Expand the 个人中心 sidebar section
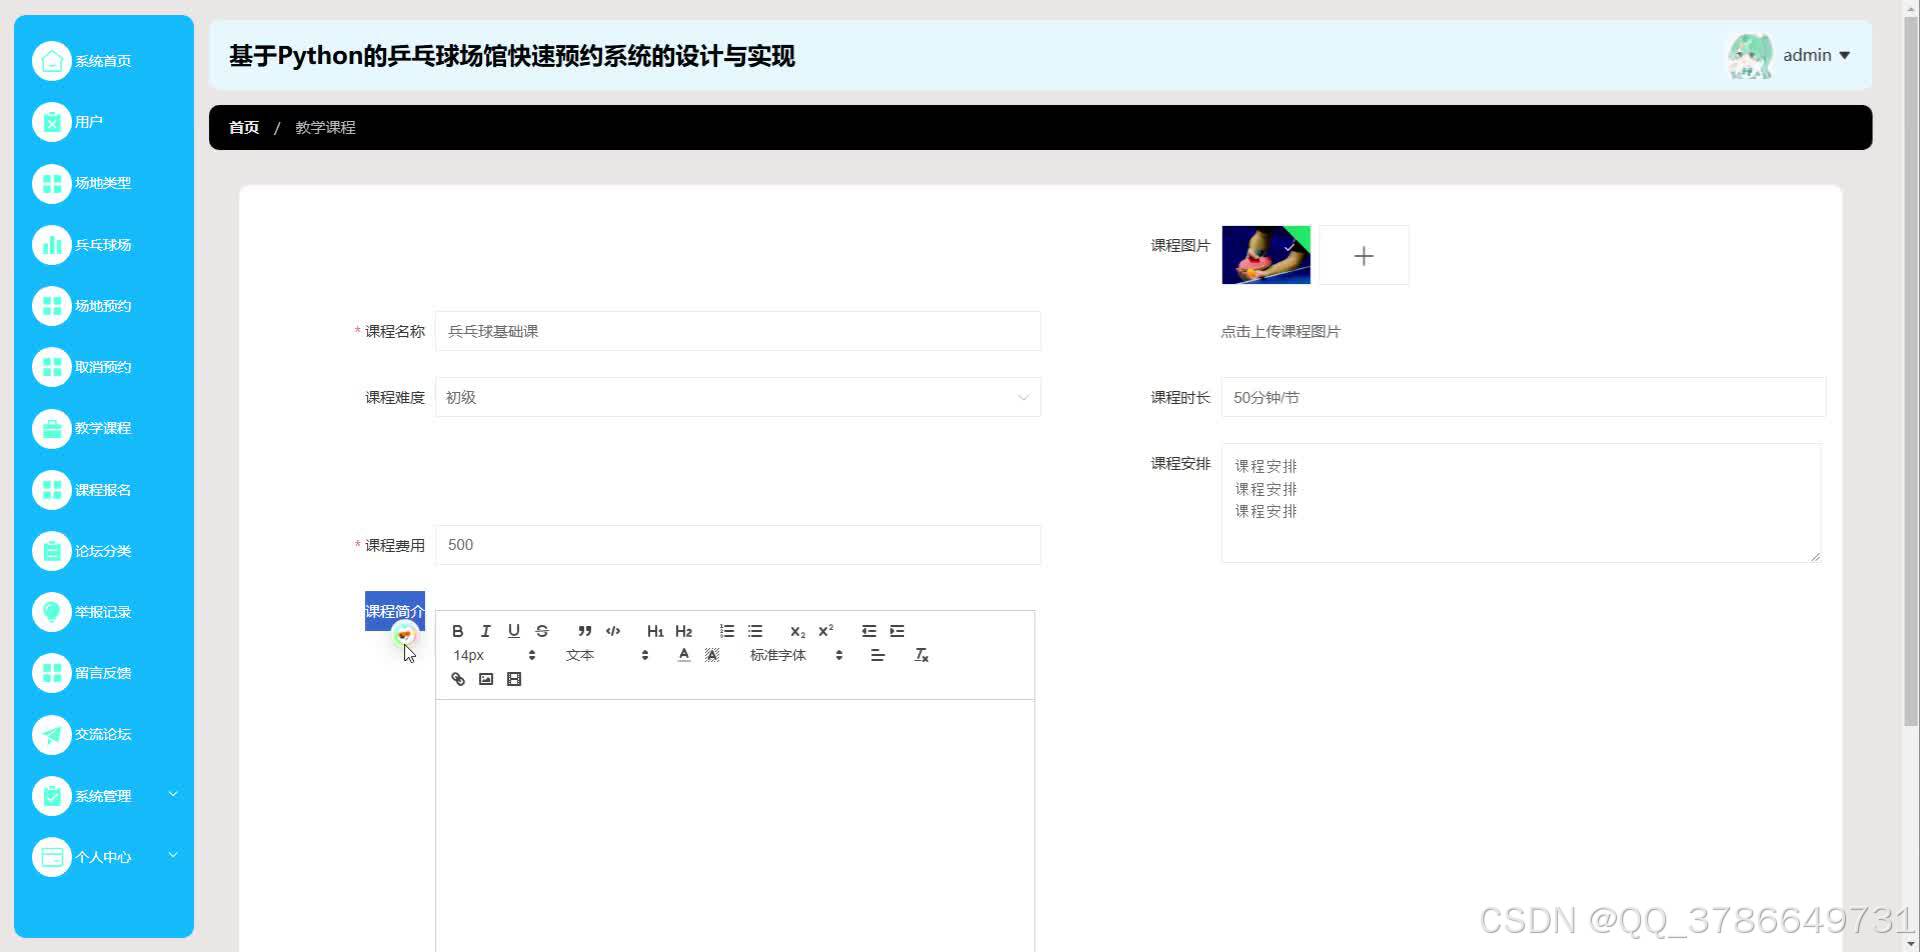This screenshot has height=952, width=1920. coord(102,856)
